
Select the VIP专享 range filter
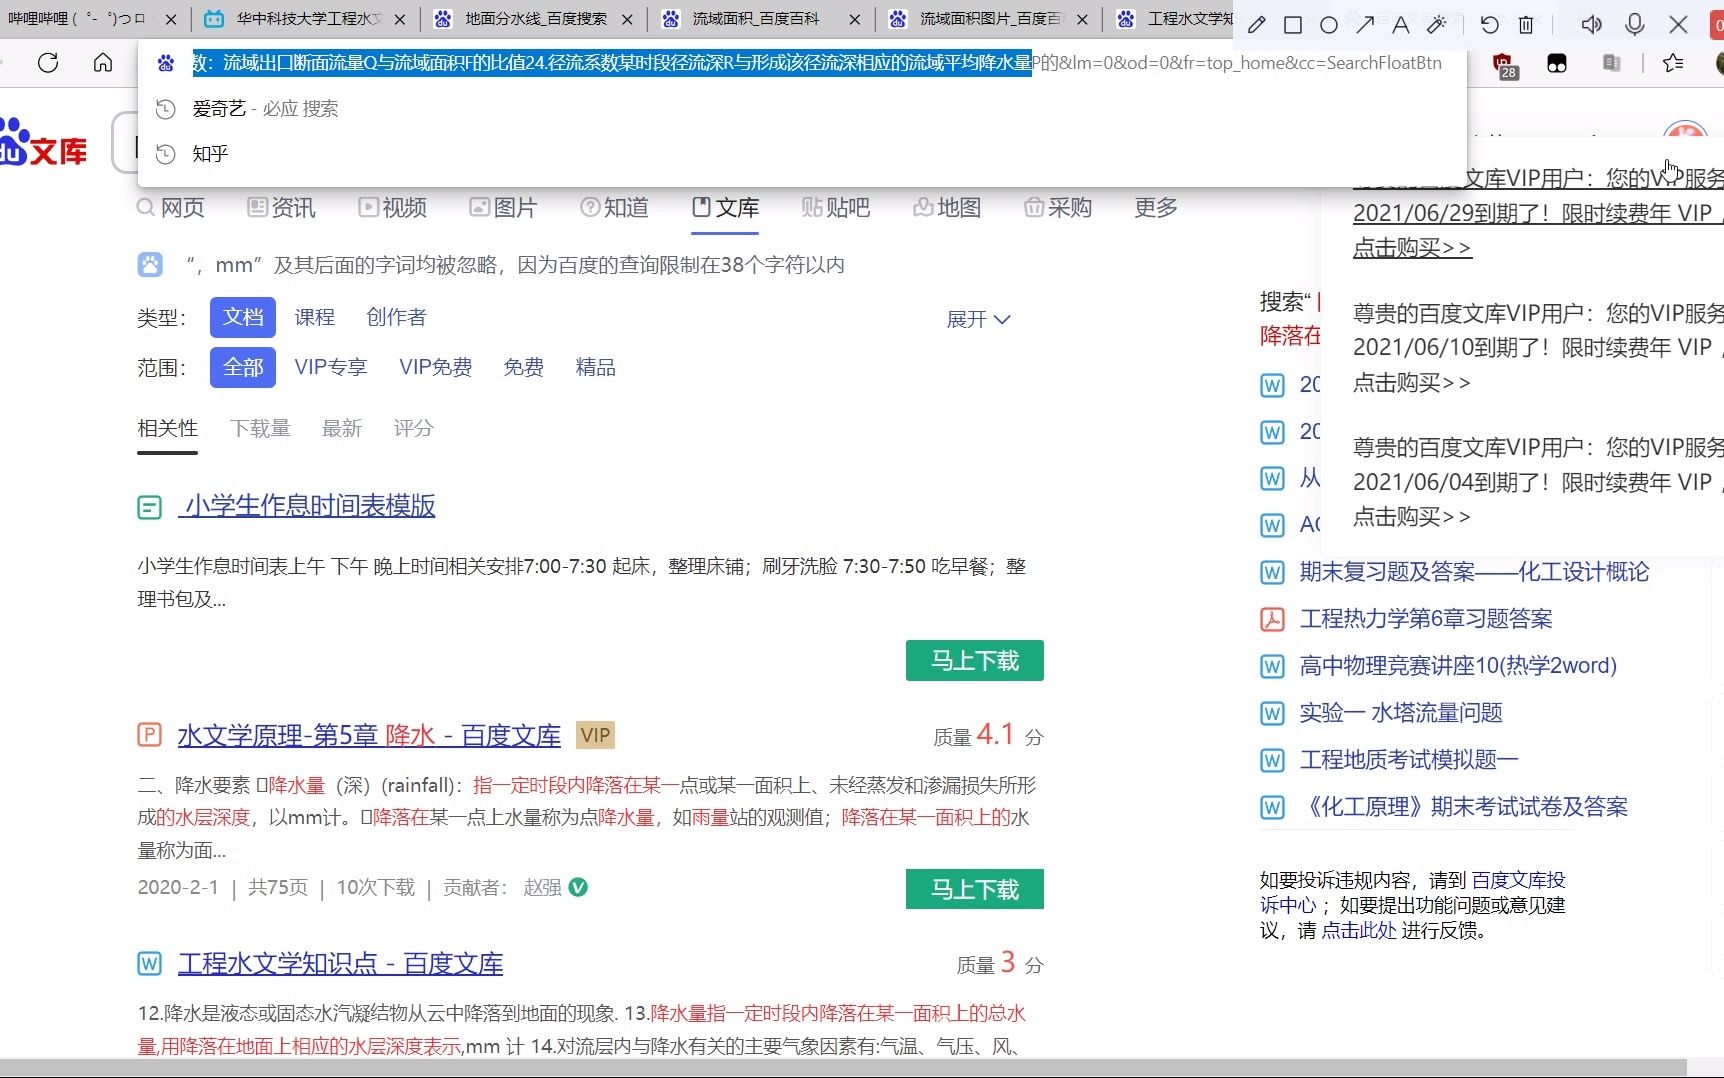tap(331, 367)
